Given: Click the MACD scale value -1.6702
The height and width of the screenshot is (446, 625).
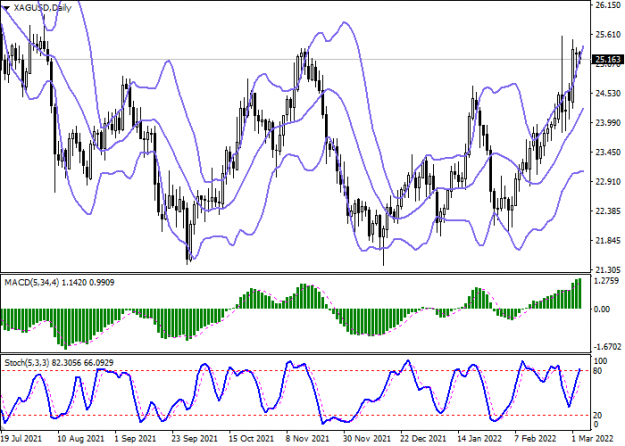Looking at the screenshot, I should [607, 346].
